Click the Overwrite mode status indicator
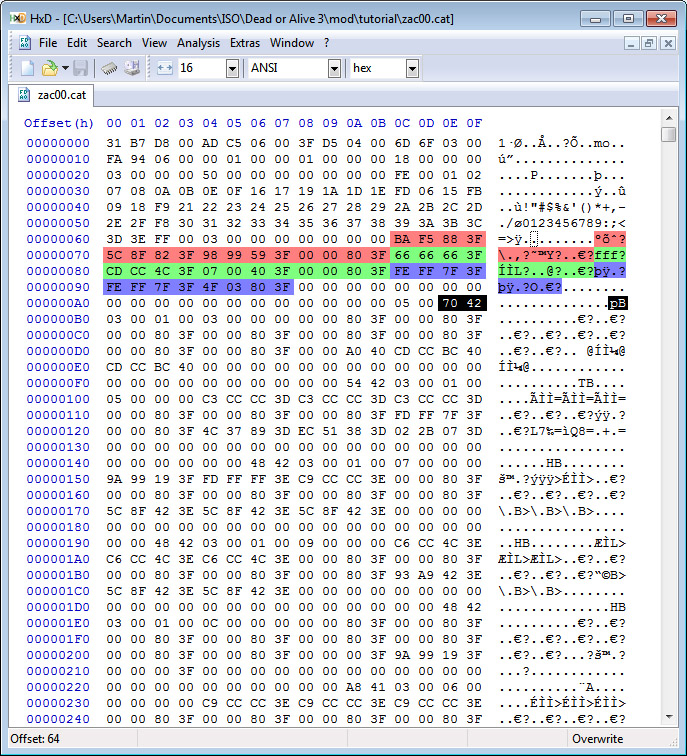 (597, 739)
